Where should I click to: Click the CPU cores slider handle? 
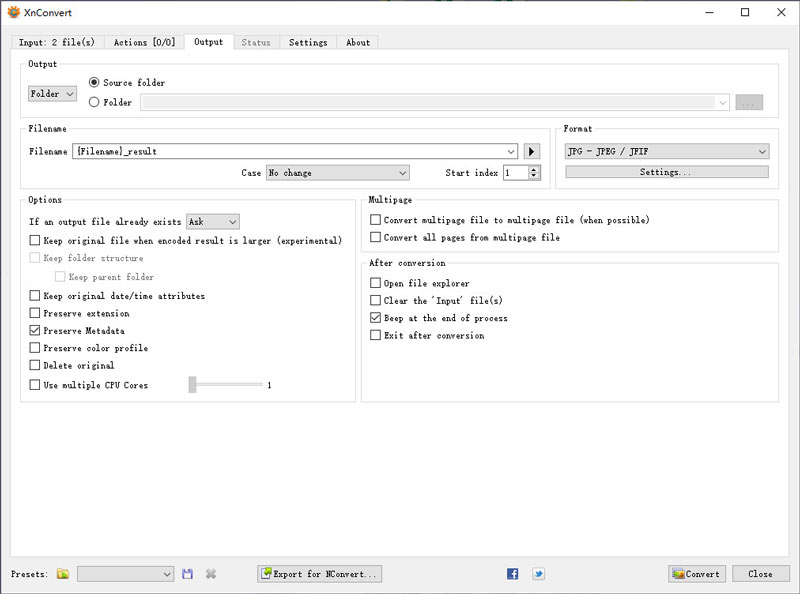click(x=192, y=385)
